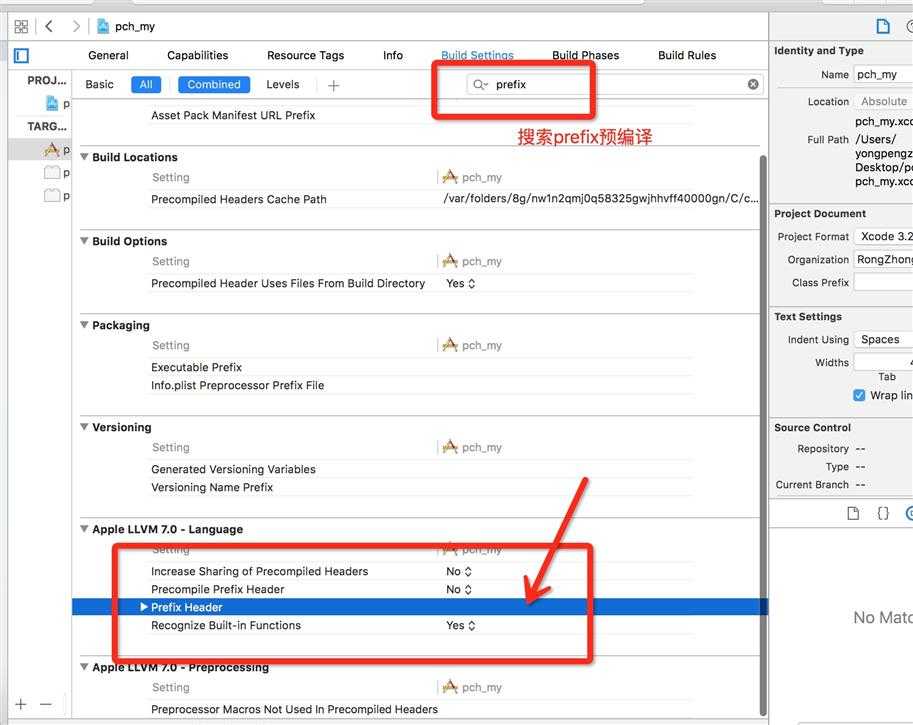Change Precompile Prefix Header No value
This screenshot has width=913, height=725.
coord(459,589)
